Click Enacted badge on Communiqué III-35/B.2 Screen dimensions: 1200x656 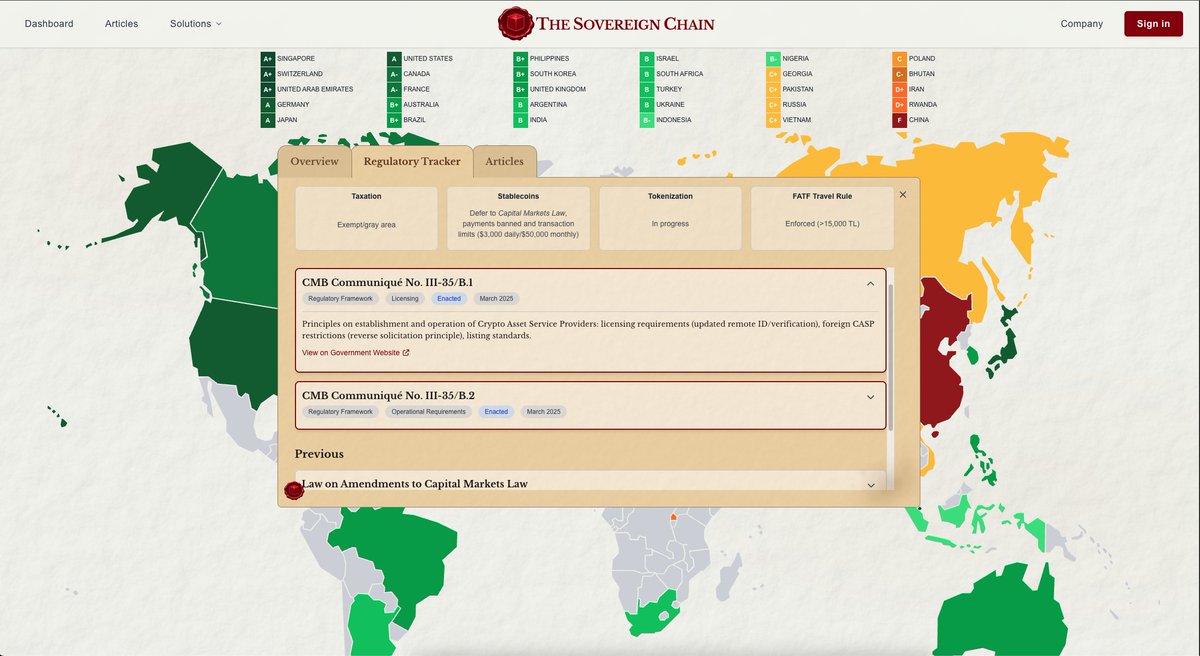click(496, 412)
